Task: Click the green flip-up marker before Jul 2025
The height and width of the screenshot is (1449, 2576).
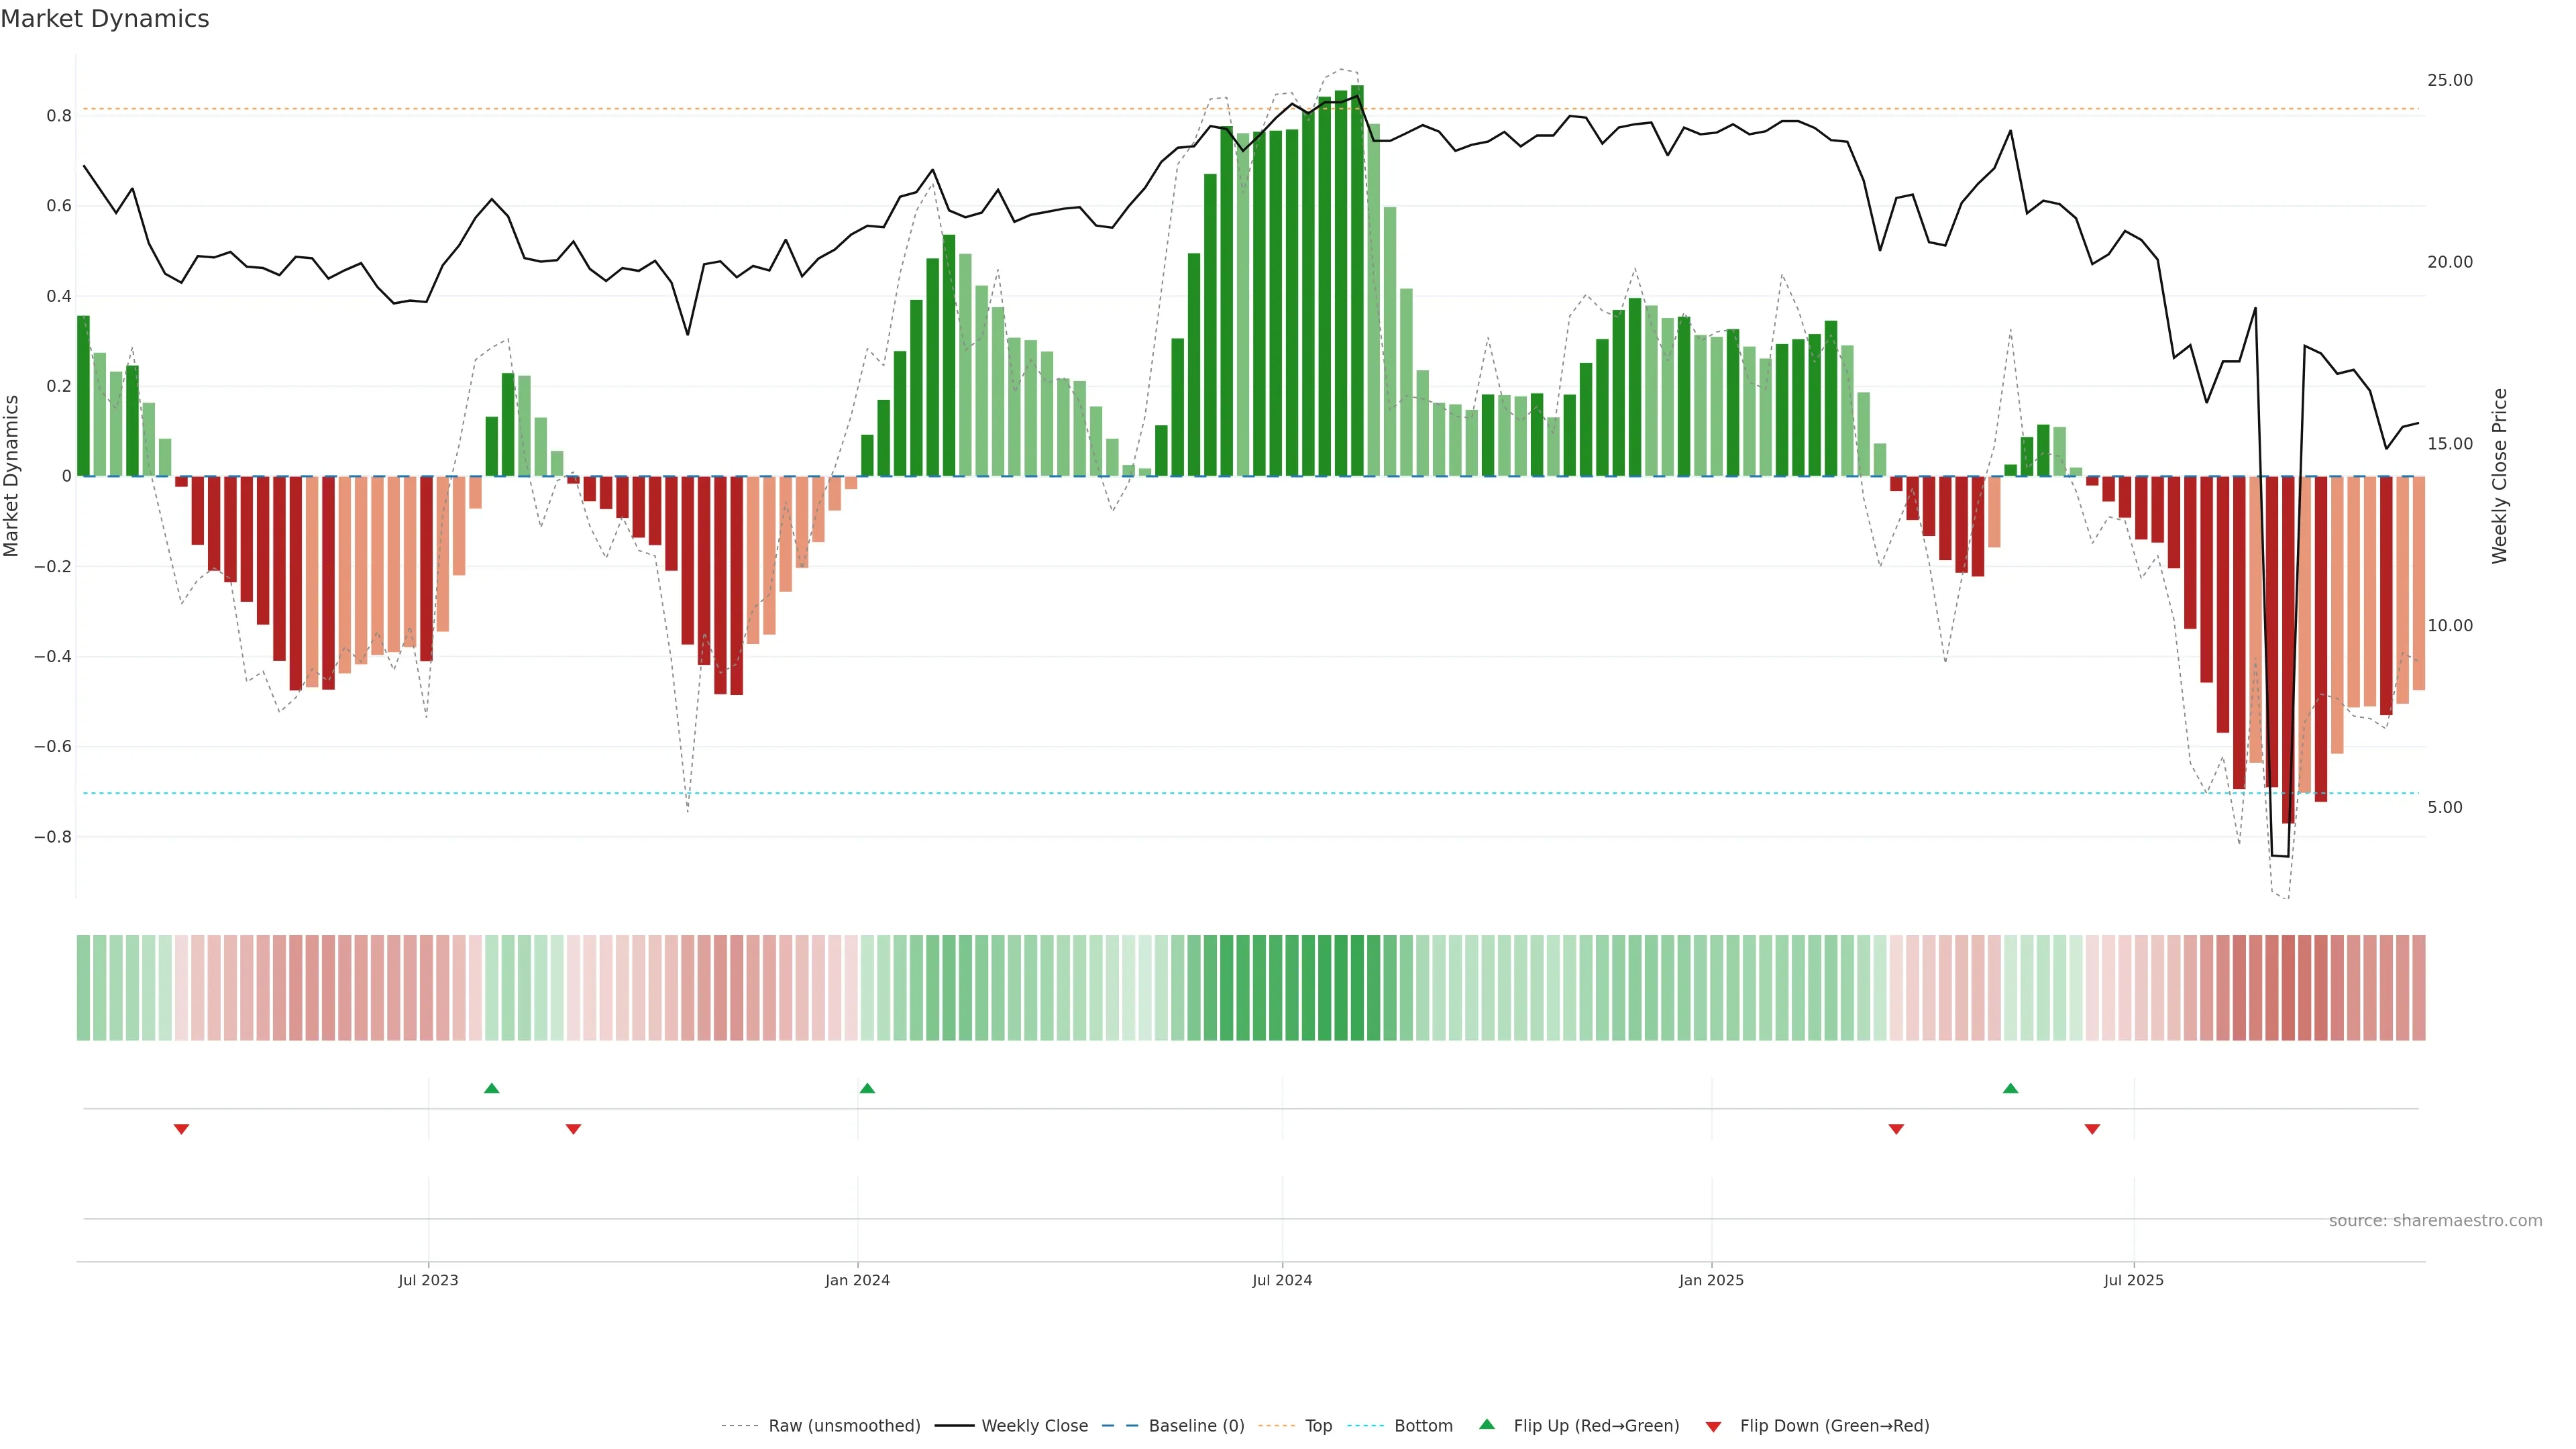Action: [x=2010, y=1088]
